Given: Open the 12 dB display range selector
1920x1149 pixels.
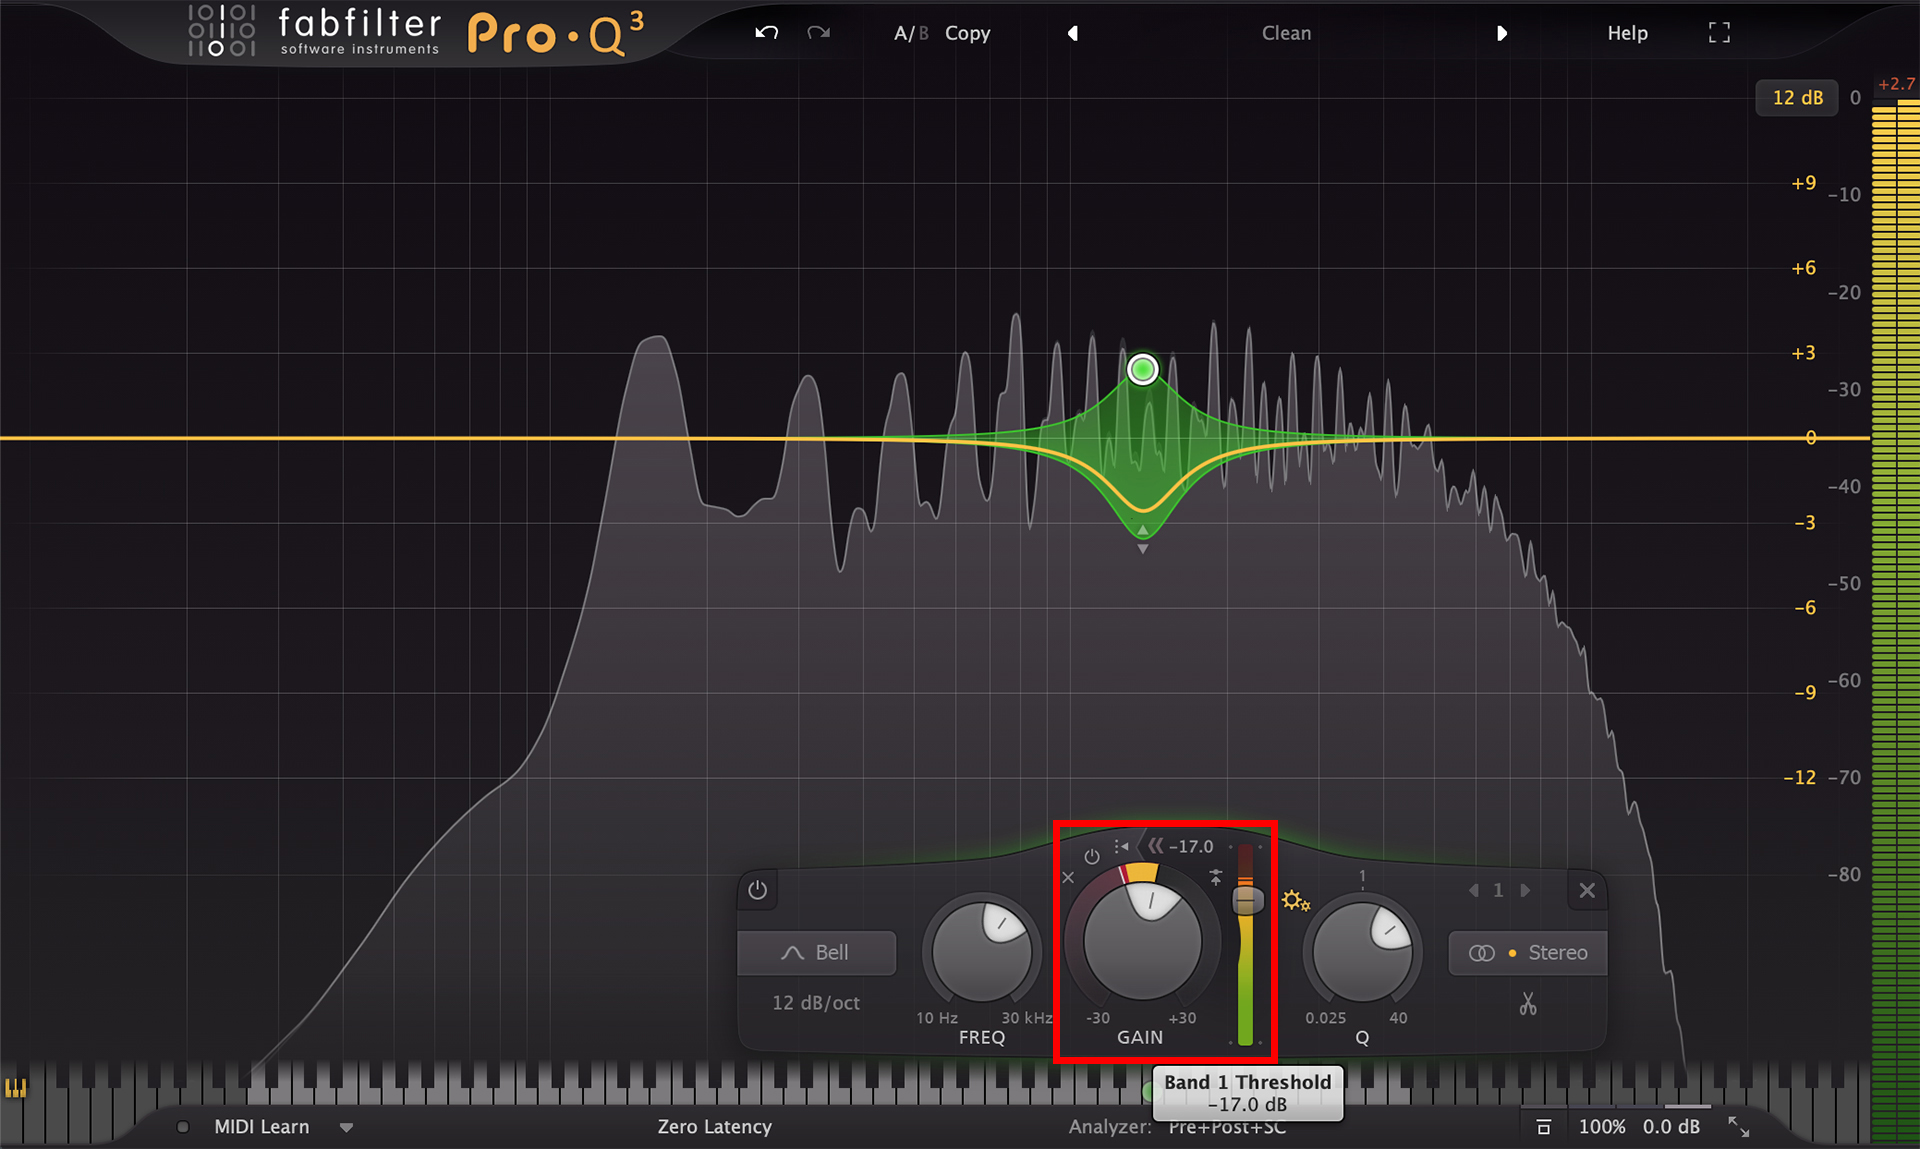Looking at the screenshot, I should [1797, 97].
